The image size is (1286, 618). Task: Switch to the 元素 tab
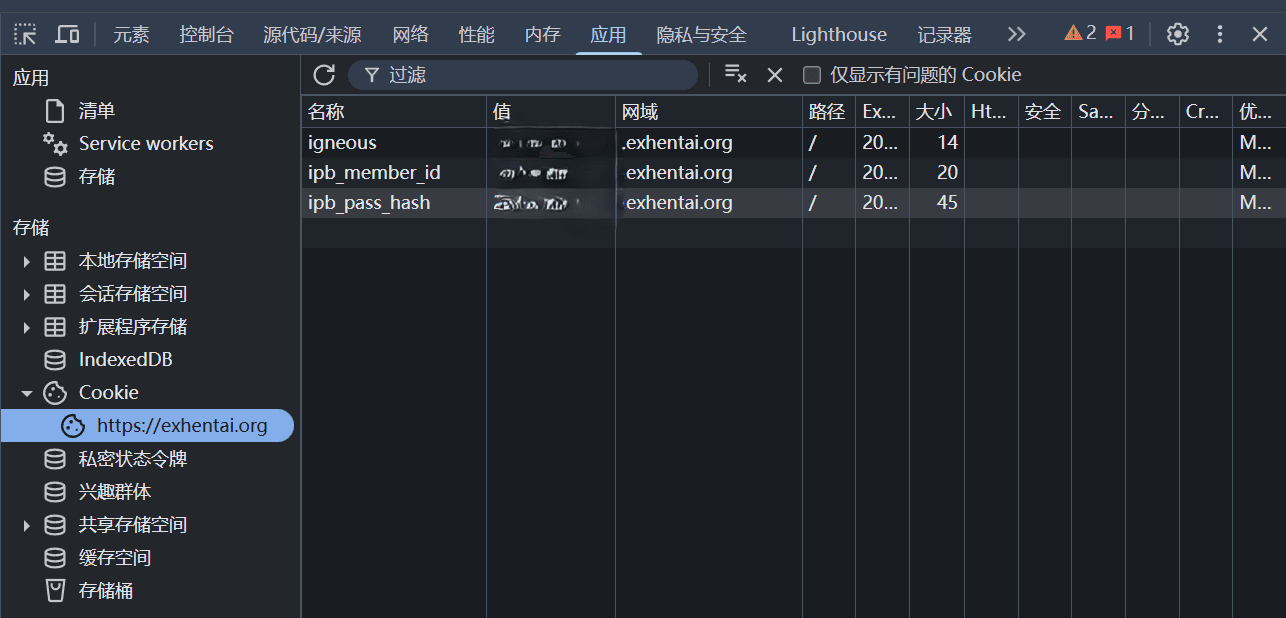click(131, 35)
